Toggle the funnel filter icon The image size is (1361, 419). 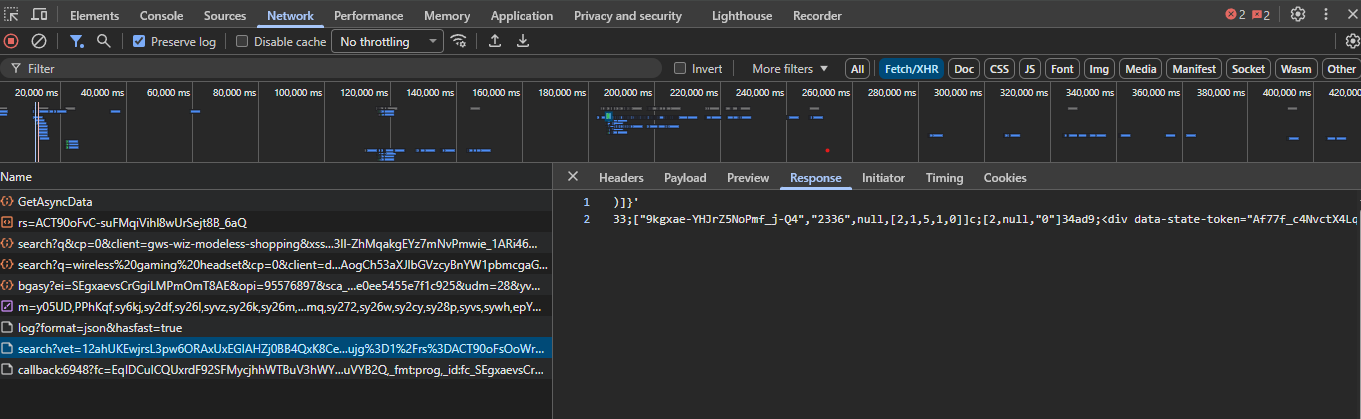(77, 41)
